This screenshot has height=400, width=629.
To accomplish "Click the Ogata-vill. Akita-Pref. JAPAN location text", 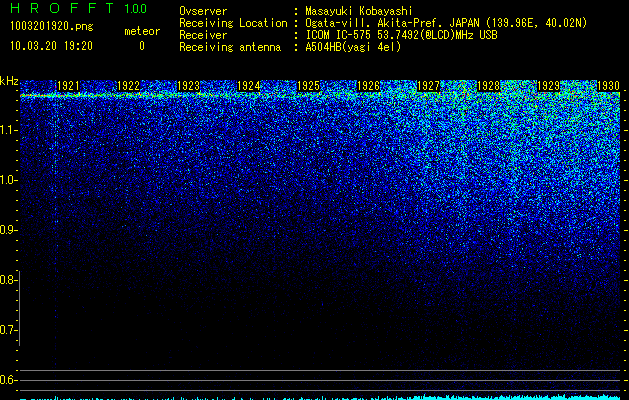I will pyautogui.click(x=446, y=23).
